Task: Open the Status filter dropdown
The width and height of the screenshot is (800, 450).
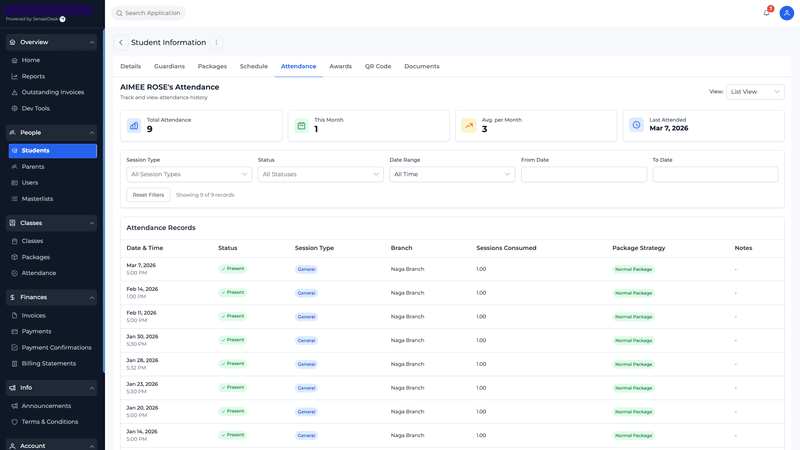Action: (320, 174)
